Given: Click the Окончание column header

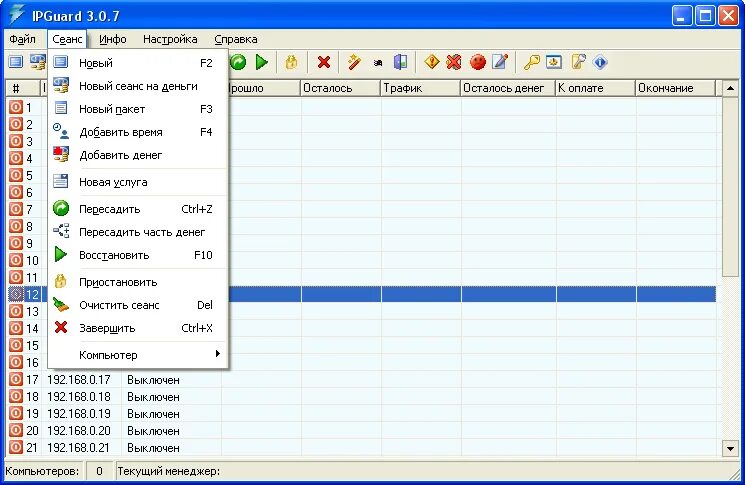Looking at the screenshot, I should (675, 88).
